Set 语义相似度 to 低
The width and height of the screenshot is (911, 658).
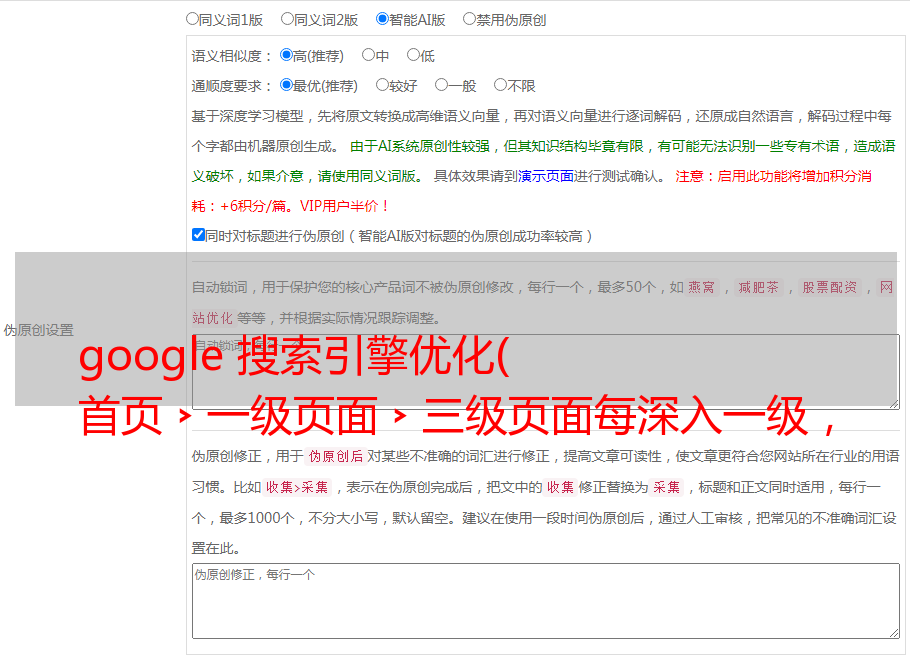pyautogui.click(x=413, y=55)
